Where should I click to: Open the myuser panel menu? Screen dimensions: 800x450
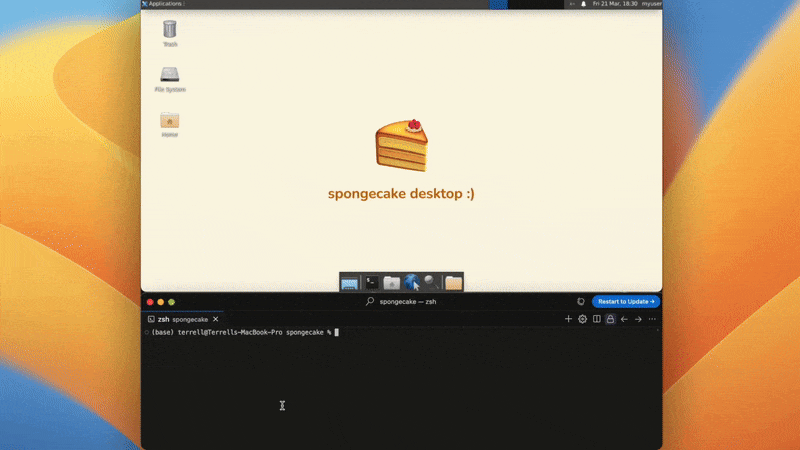coord(652,4)
